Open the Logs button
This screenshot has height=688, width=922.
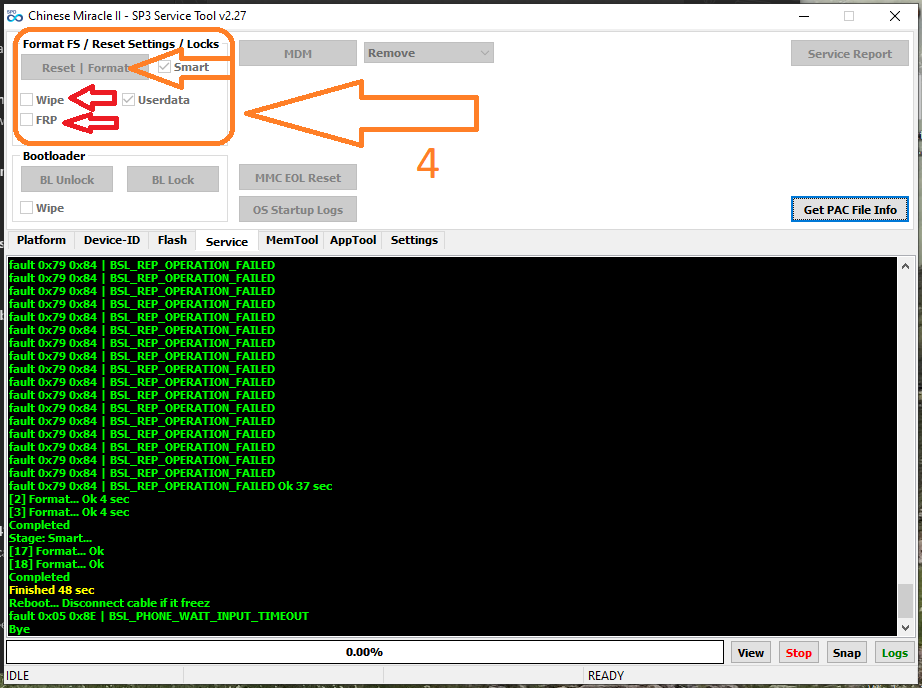[894, 653]
